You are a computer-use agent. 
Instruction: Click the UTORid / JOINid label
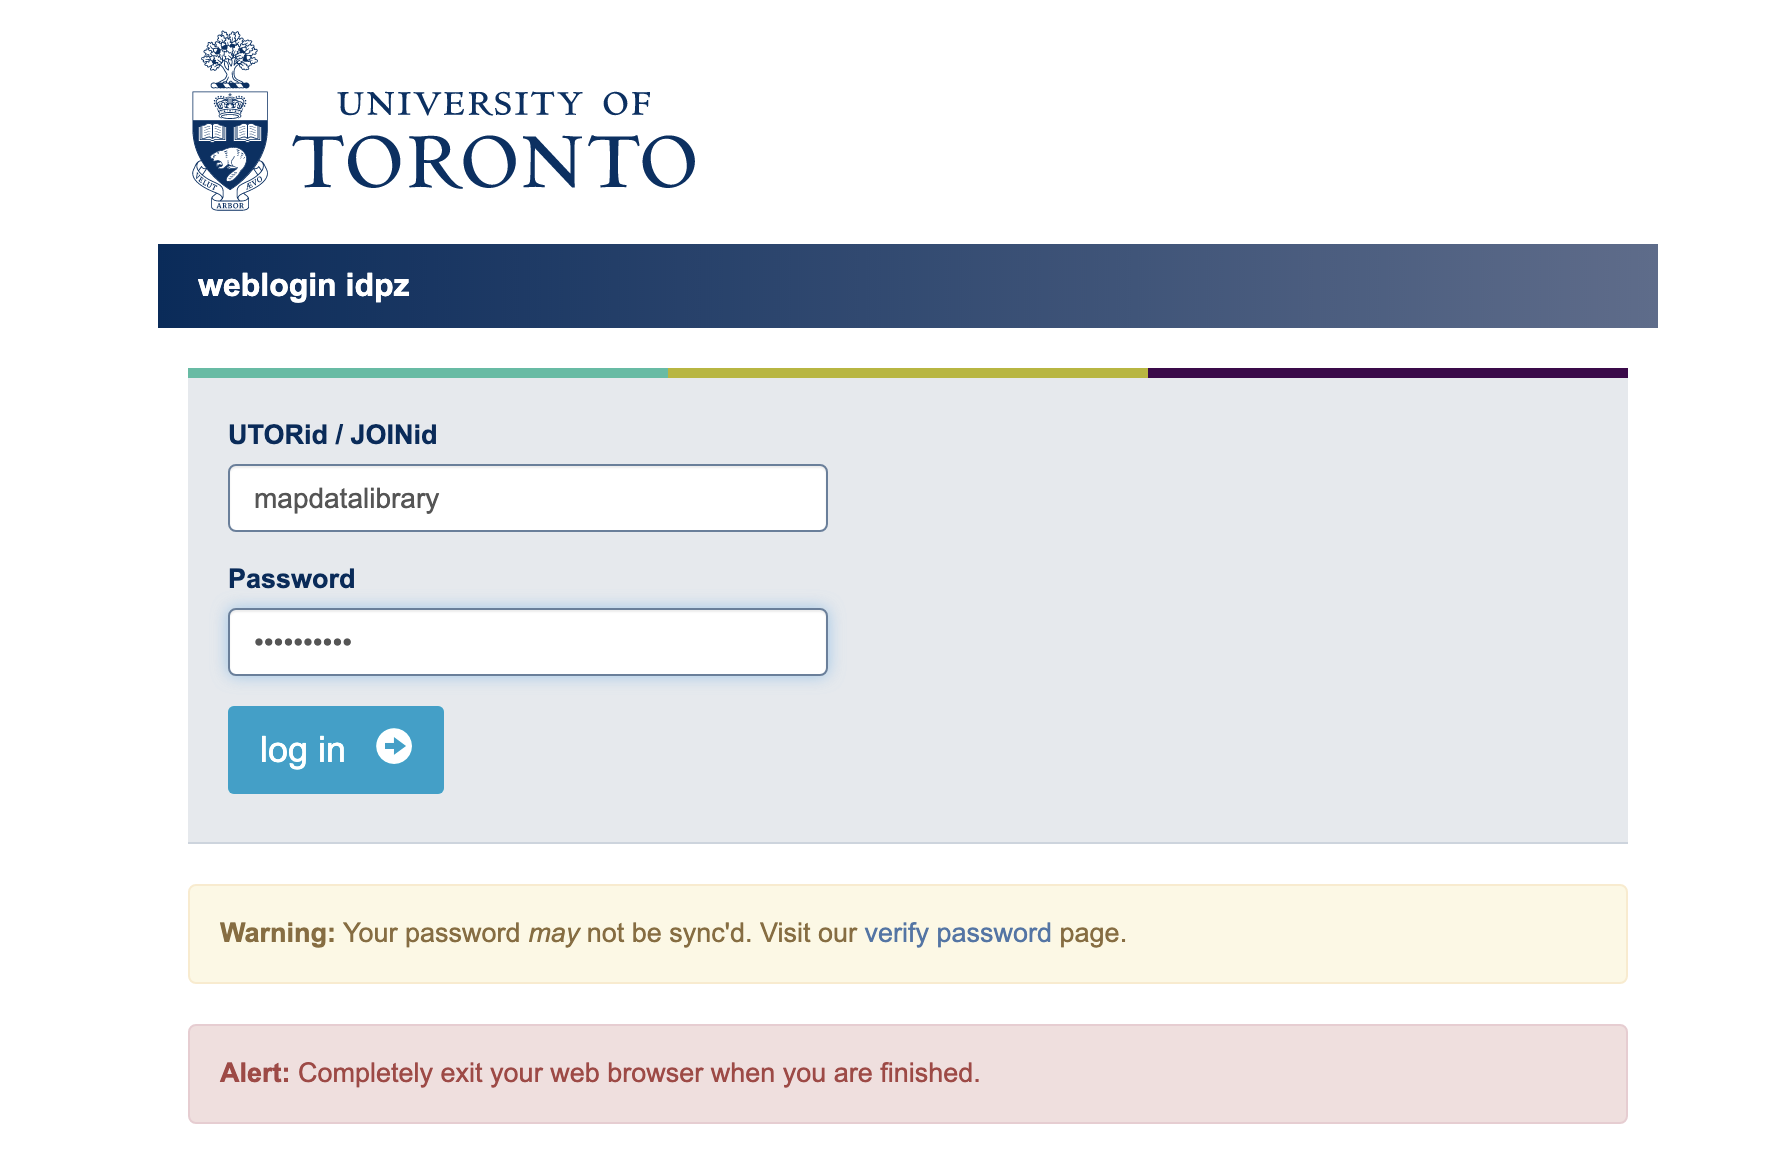click(333, 434)
